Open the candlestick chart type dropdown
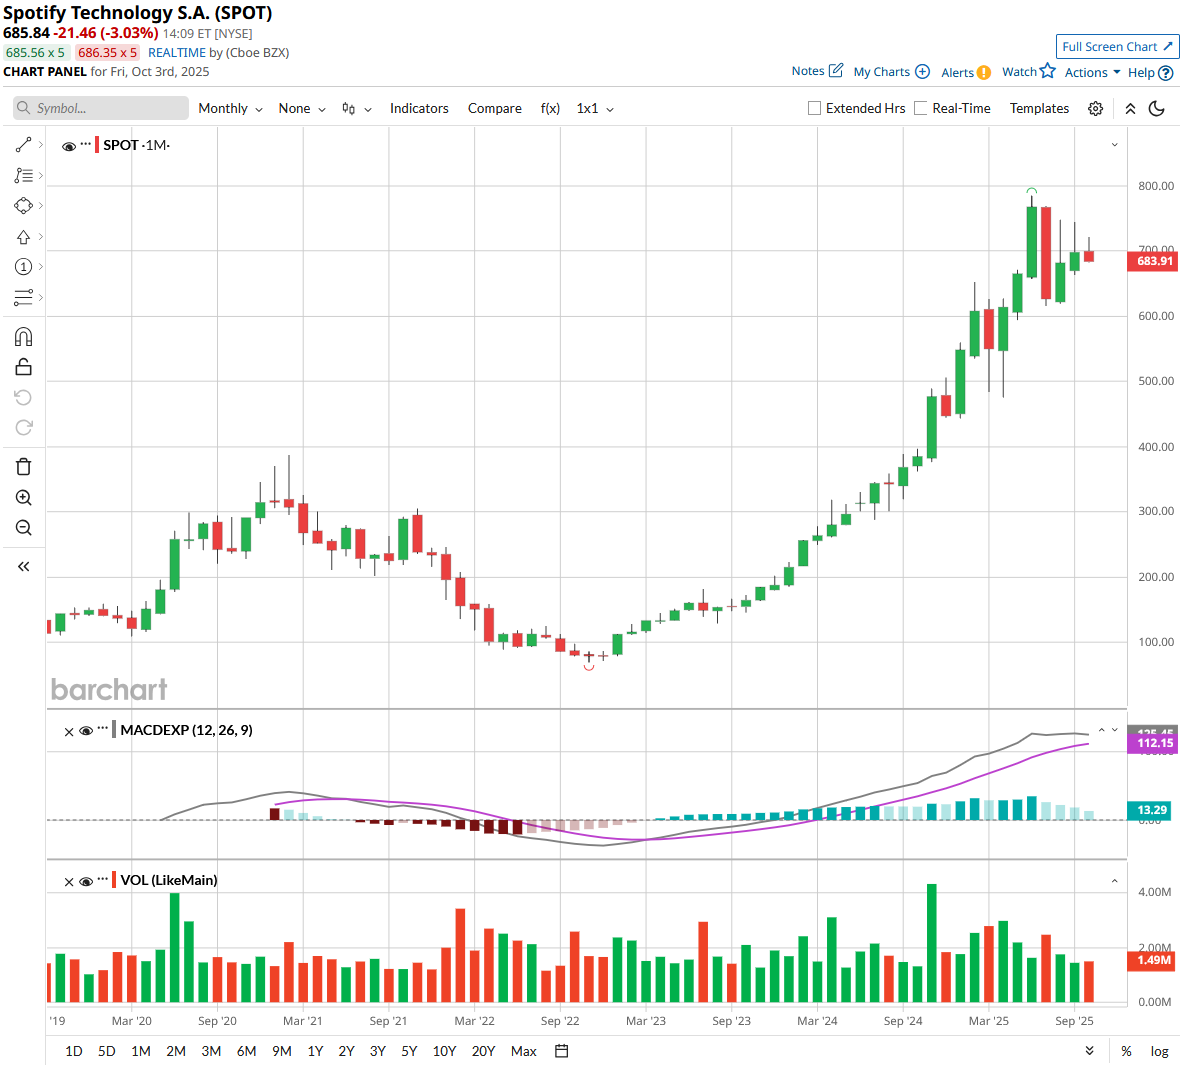This screenshot has width=1195, height=1074. [357, 108]
